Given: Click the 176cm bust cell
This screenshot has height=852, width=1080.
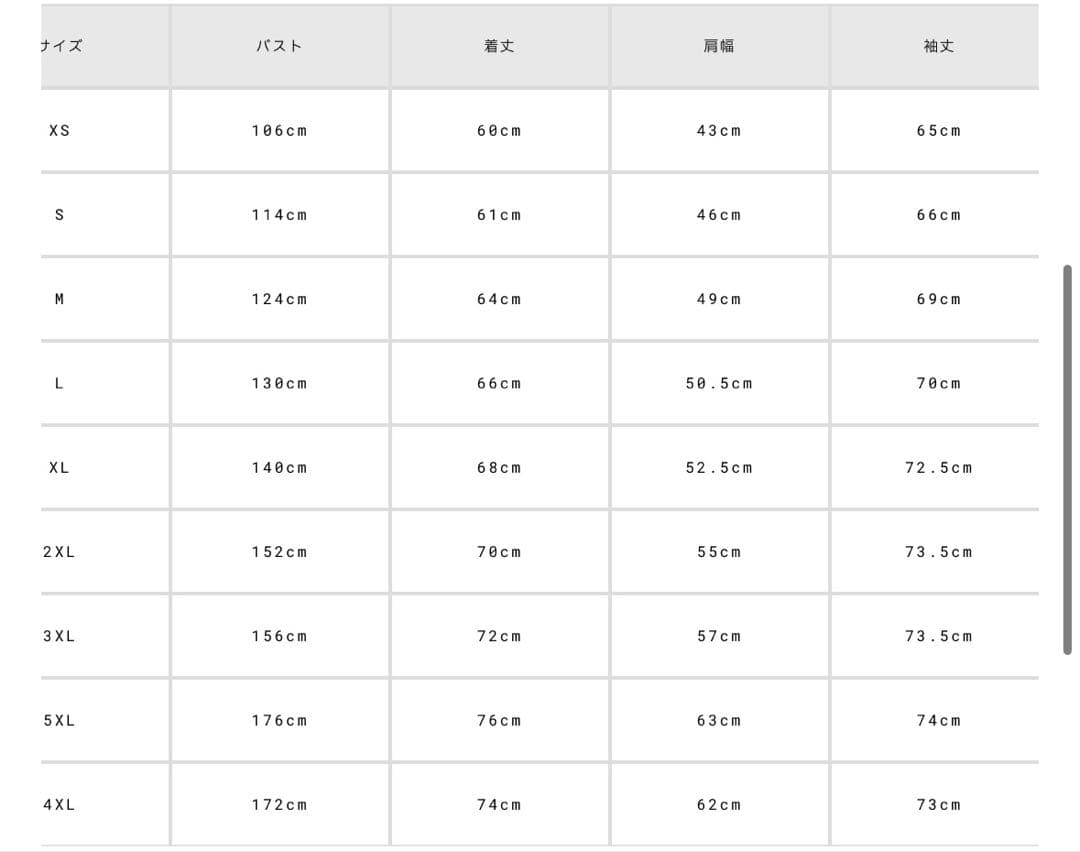Looking at the screenshot, I should tap(279, 720).
